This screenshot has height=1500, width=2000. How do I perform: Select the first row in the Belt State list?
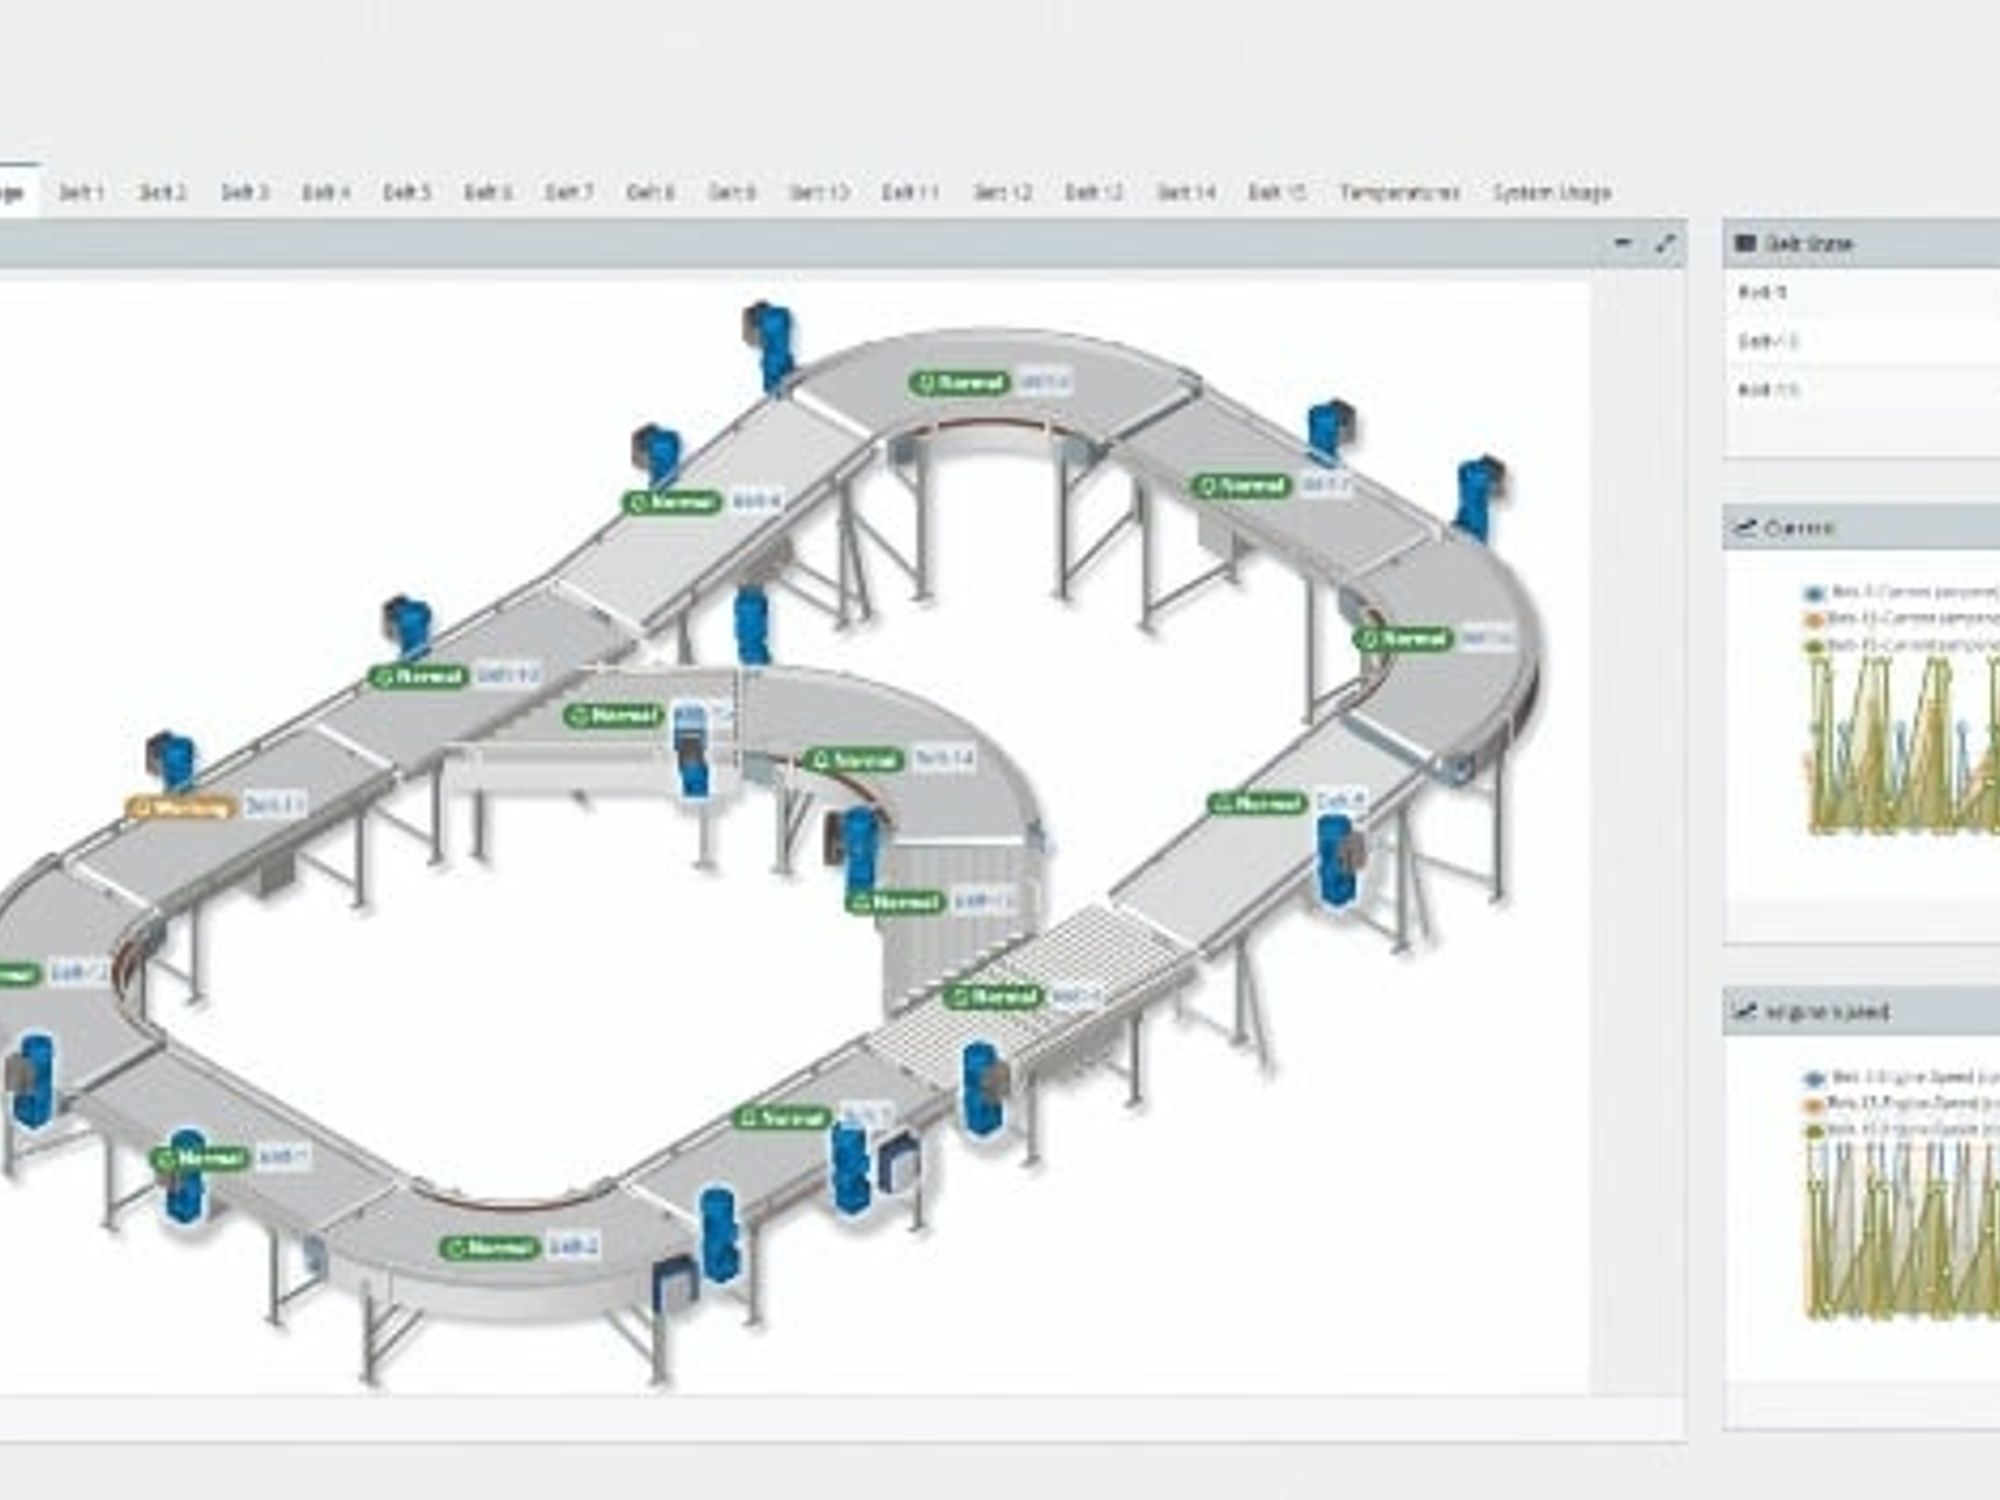click(x=1861, y=293)
